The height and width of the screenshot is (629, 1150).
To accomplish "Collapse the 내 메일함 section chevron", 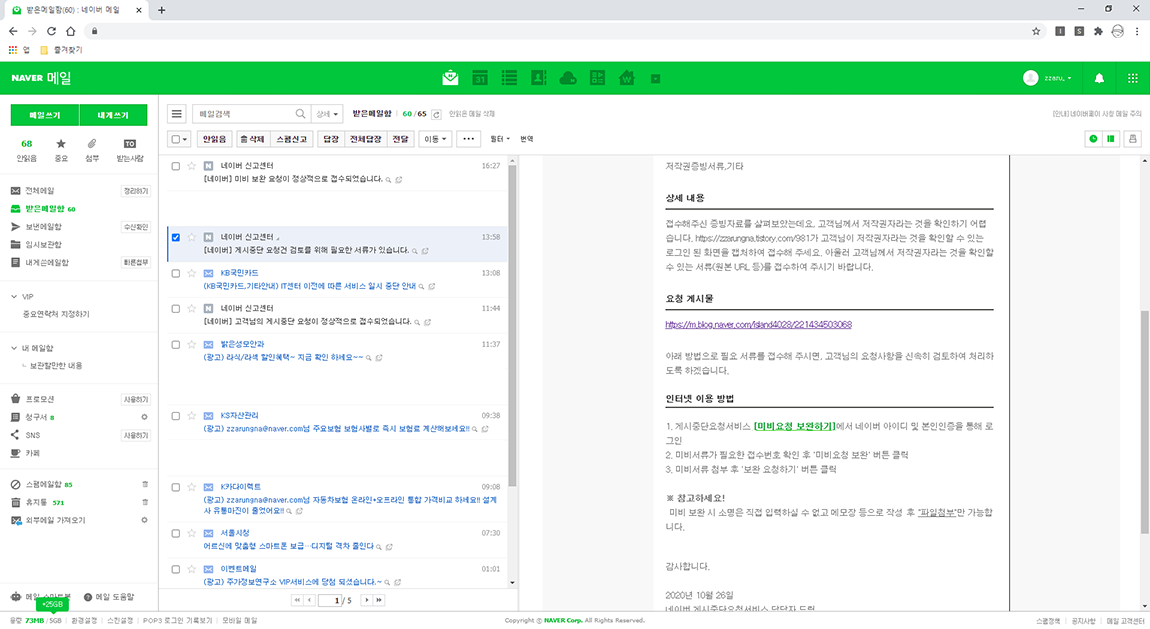I will 14,348.
